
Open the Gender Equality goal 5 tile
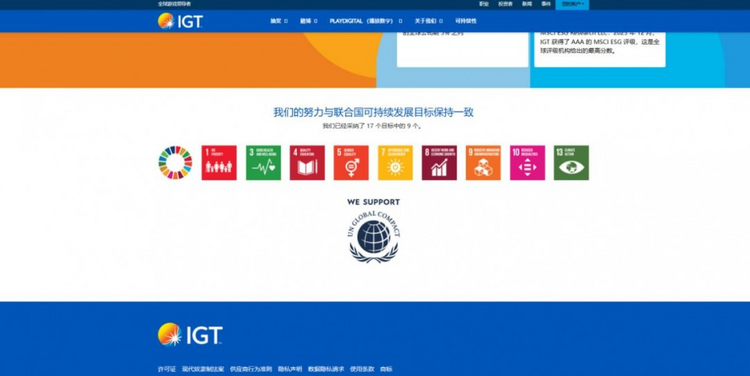(x=351, y=163)
